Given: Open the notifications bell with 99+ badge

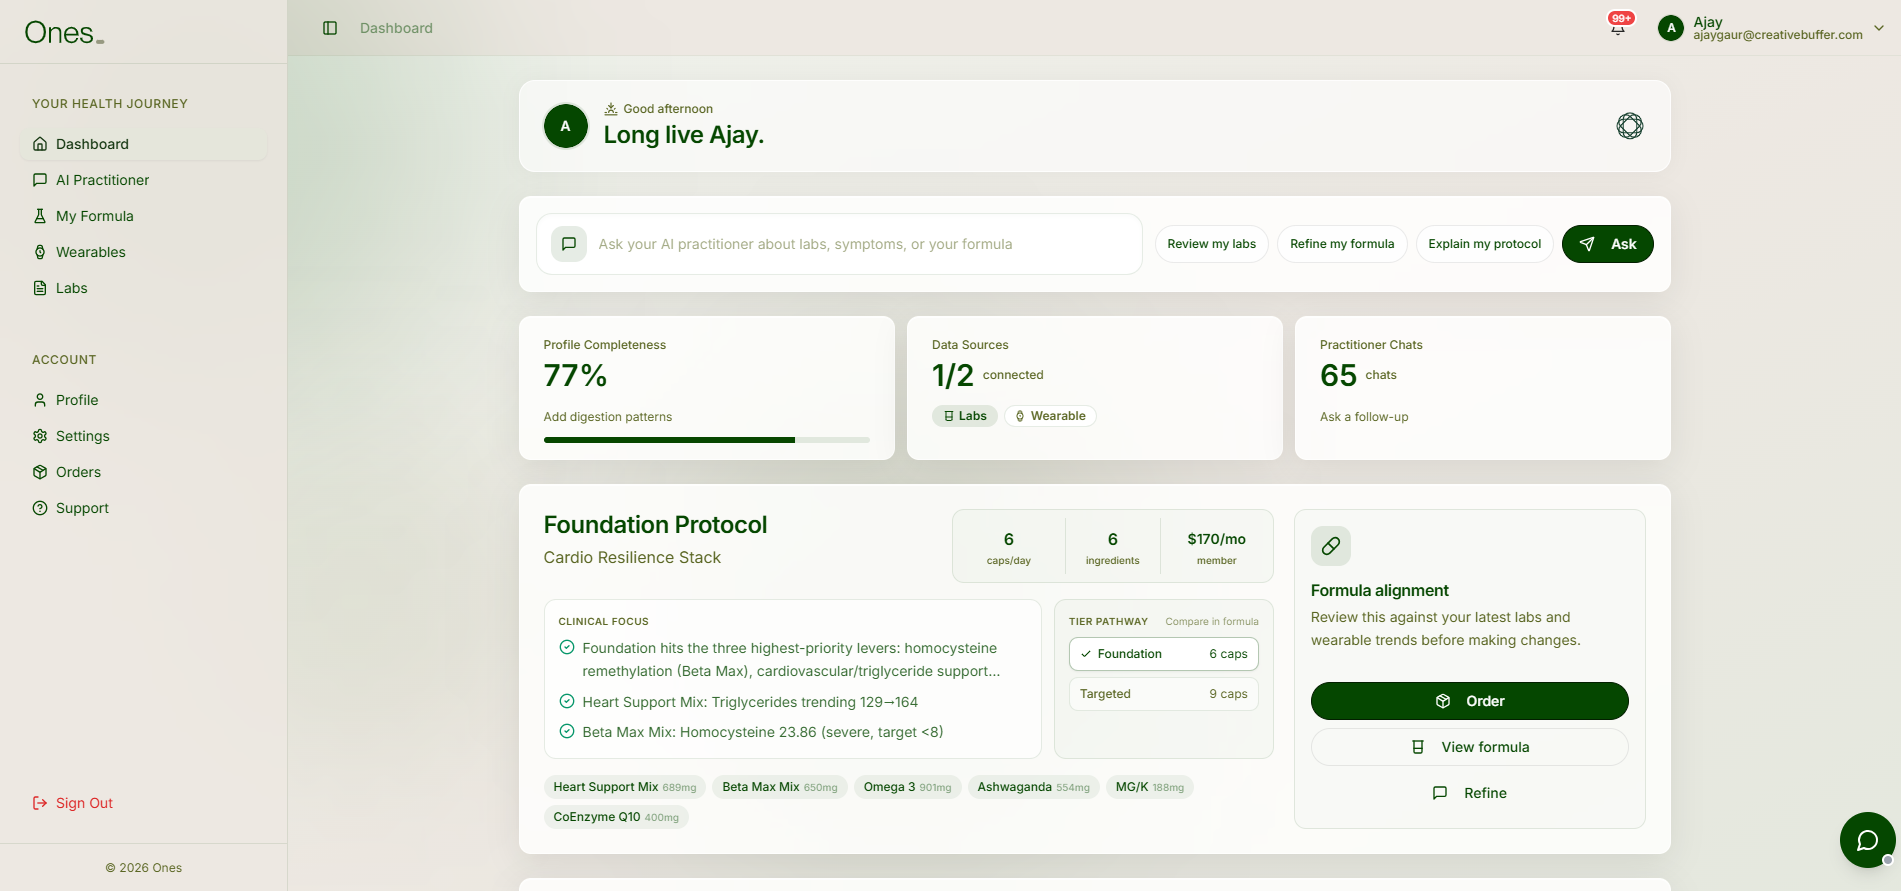Looking at the screenshot, I should click(x=1619, y=27).
